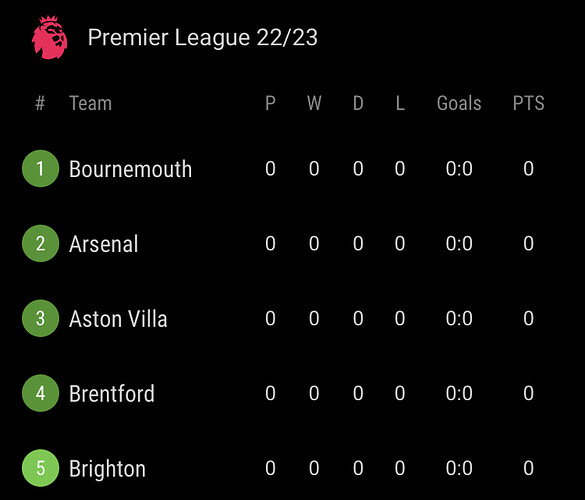Viewport: 585px width, 500px height.
Task: Open the Arsenal team entry
Action: point(104,244)
